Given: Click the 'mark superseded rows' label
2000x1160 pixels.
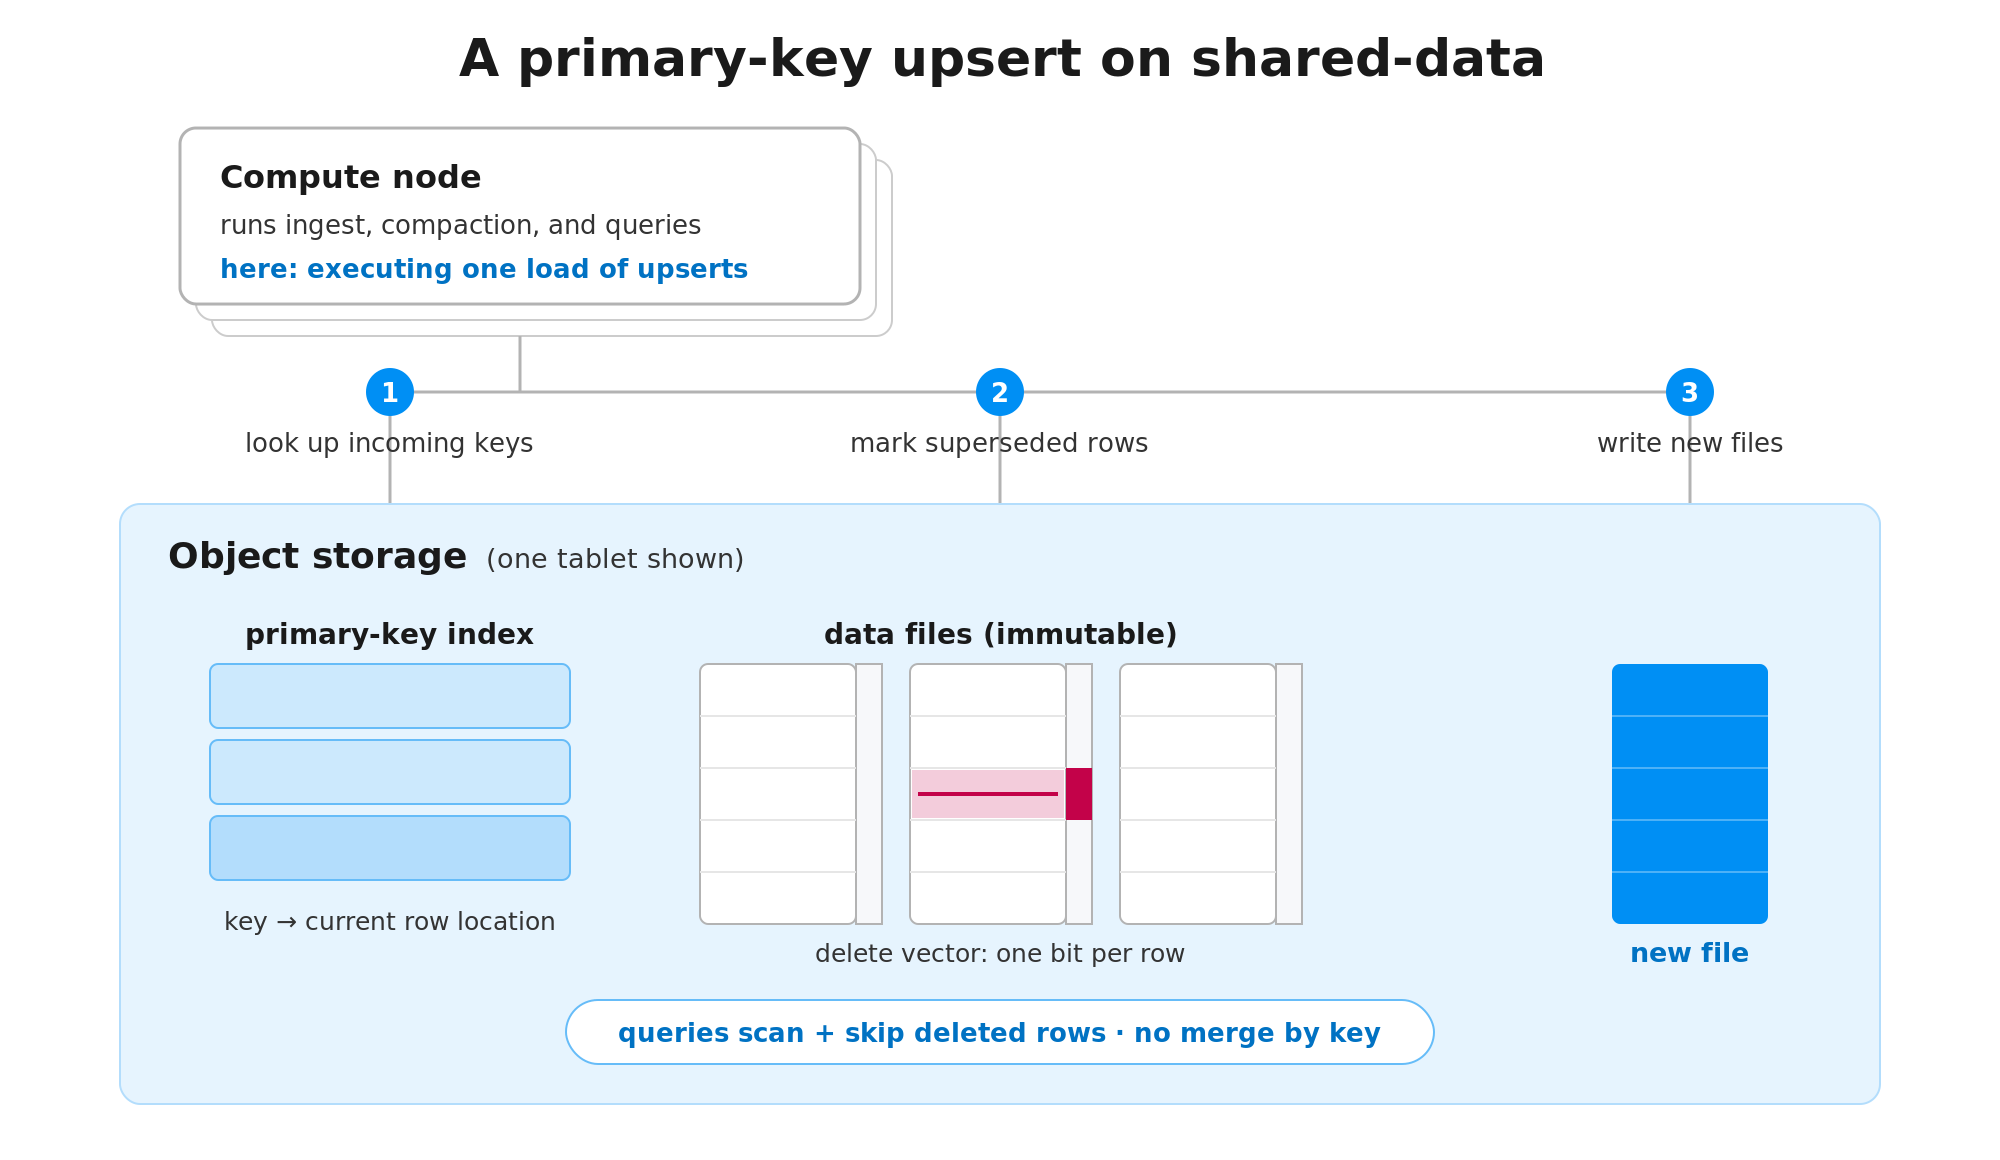Looking at the screenshot, I should point(999,444).
